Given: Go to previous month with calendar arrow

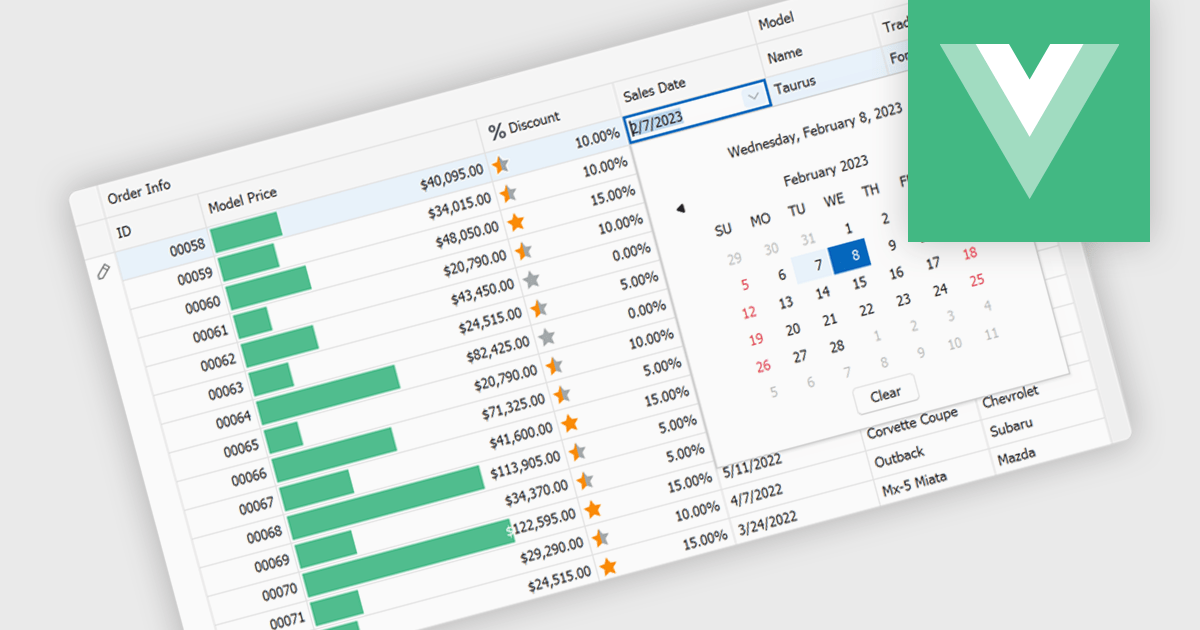Looking at the screenshot, I should point(681,208).
